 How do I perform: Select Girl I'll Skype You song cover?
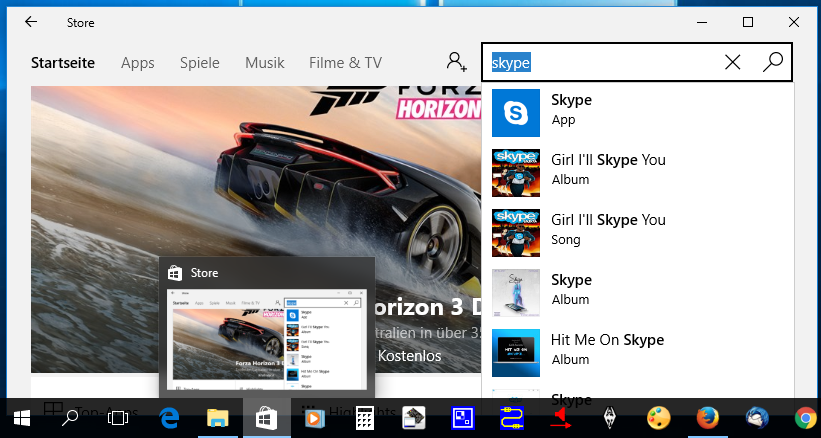point(516,233)
